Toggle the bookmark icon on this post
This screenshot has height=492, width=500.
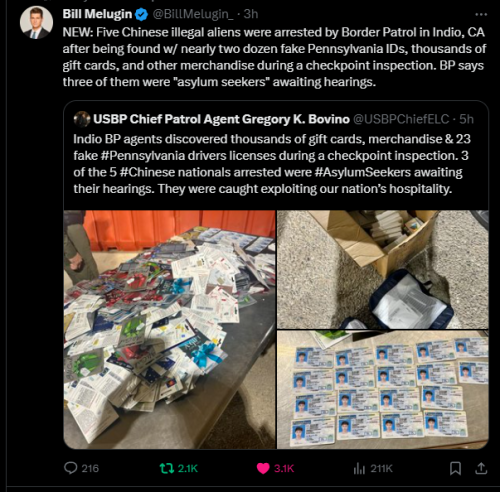coord(455,468)
